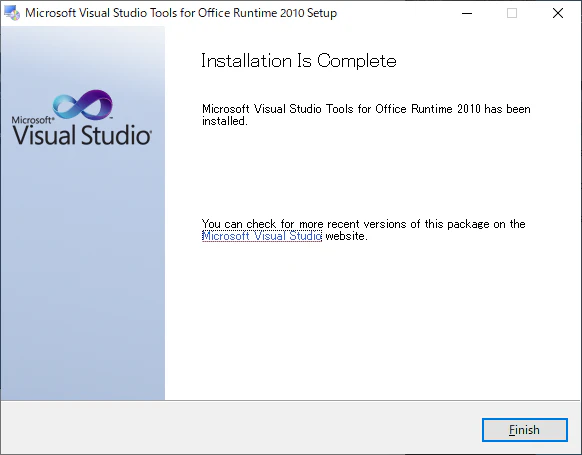Select the "Installation Is Complete" heading
Viewport: 582px width, 455px height.
299,61
